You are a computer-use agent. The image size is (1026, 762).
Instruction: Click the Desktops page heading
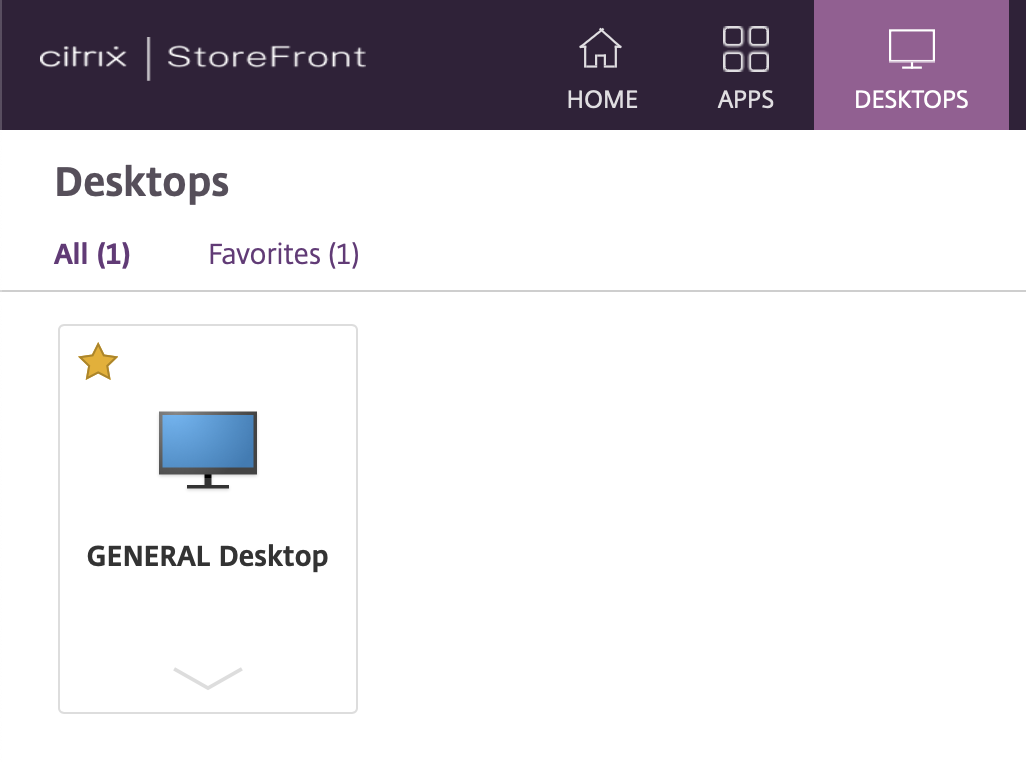142,183
